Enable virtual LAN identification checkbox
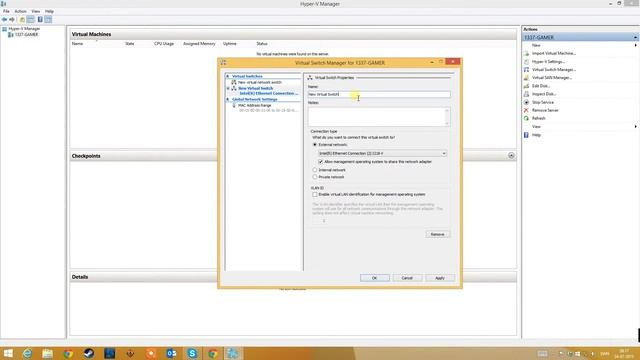Screen dimensions: 640x360 pyautogui.click(x=315, y=195)
